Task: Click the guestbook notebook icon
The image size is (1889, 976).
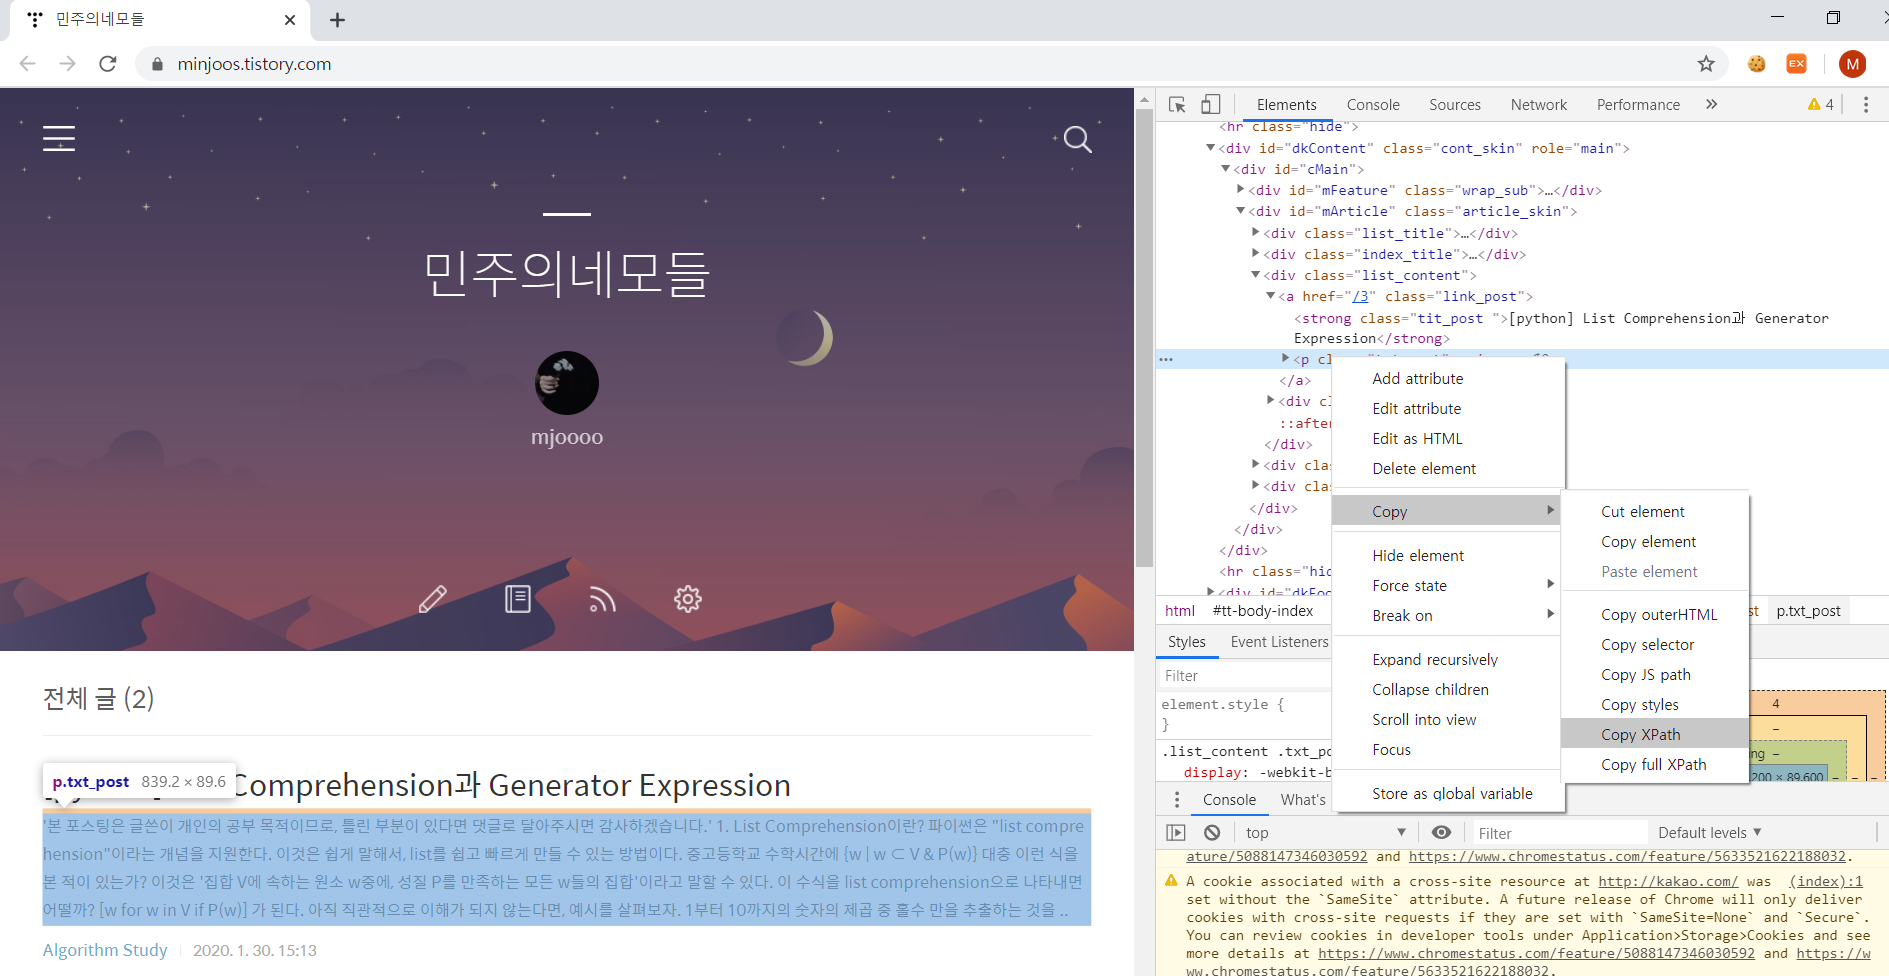Action: (517, 599)
